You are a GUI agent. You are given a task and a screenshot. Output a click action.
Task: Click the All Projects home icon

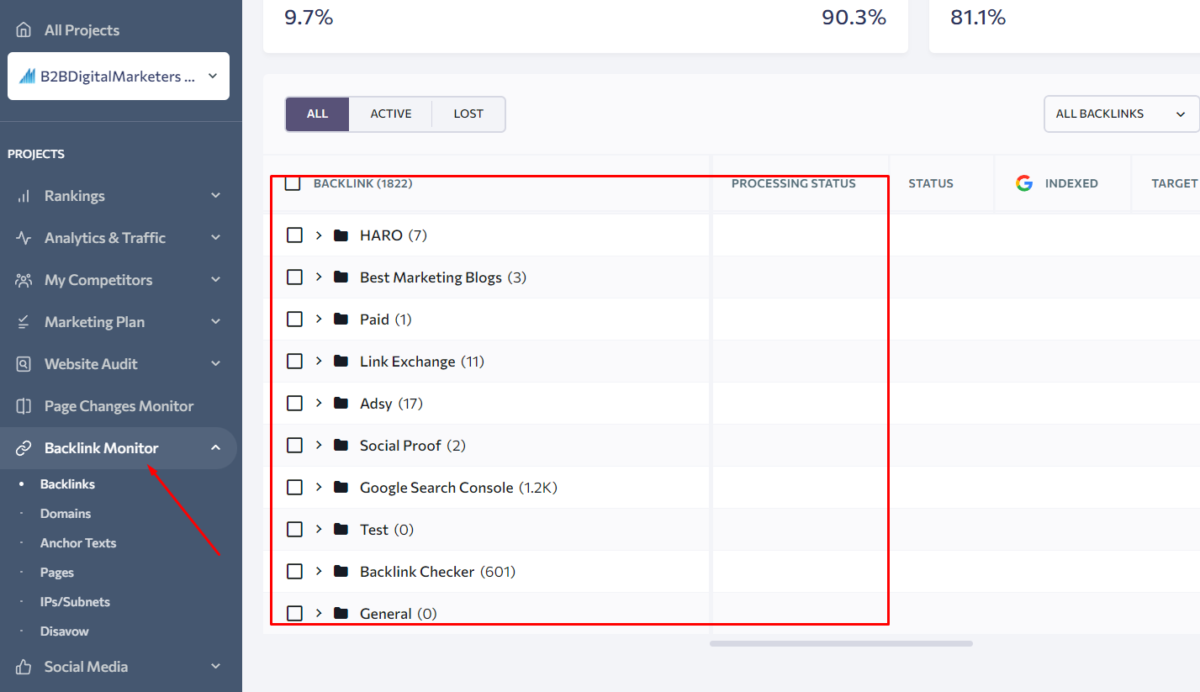pyautogui.click(x=23, y=29)
